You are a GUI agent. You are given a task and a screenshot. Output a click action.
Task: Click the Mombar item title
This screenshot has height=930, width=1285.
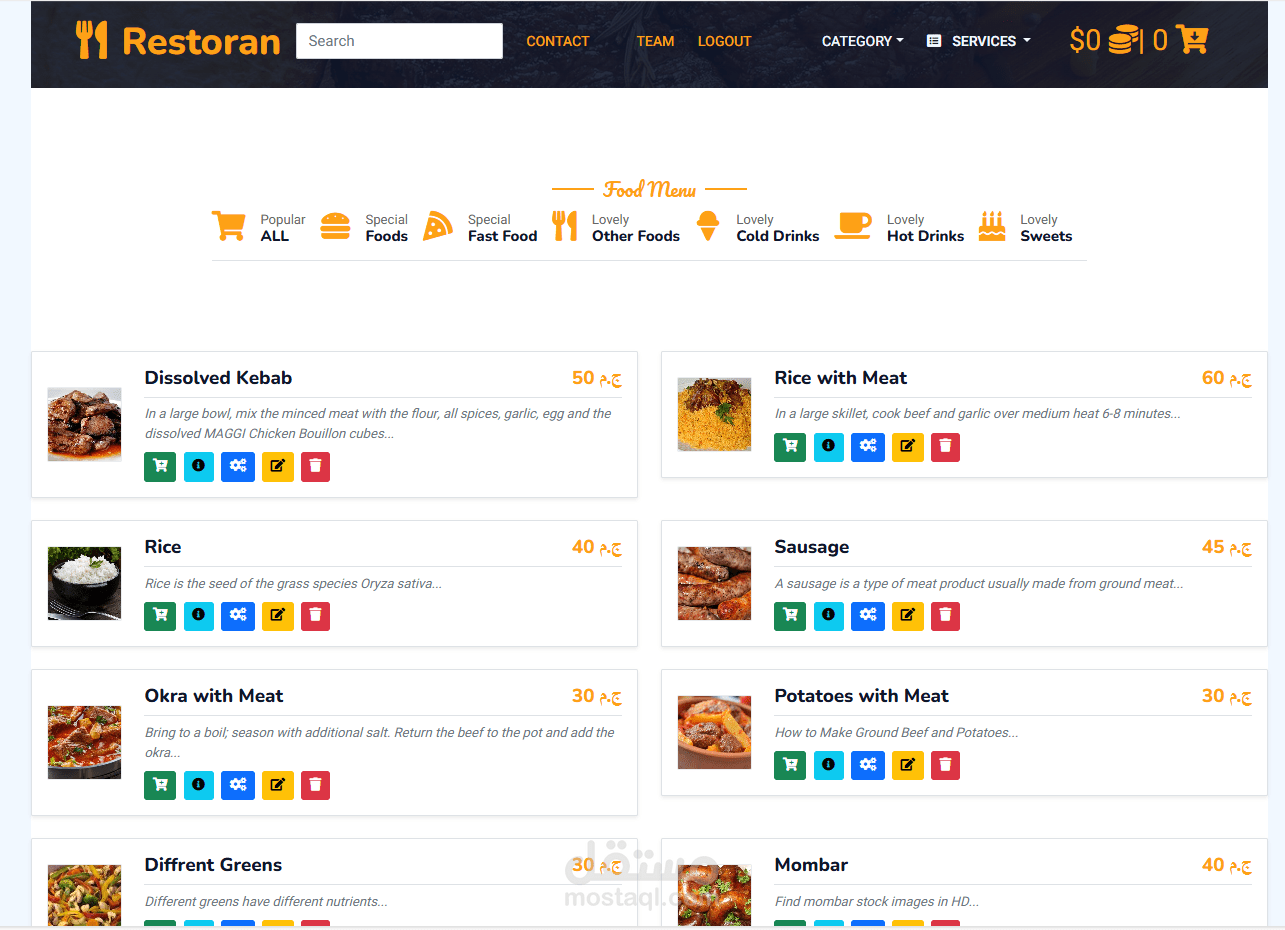[x=811, y=865]
